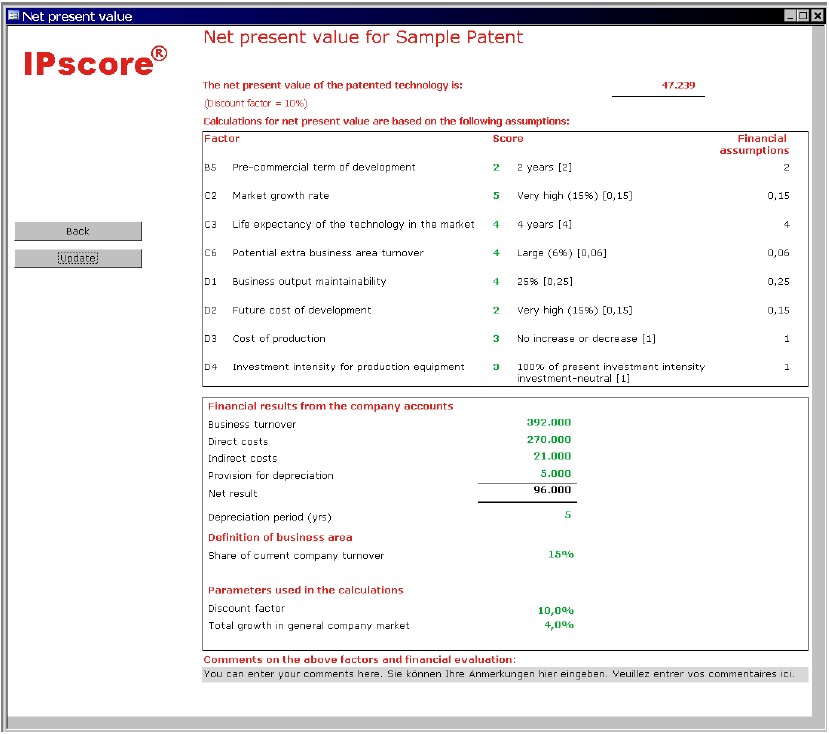
Task: Click the Share of current company turnover percentage
Action: (560, 555)
